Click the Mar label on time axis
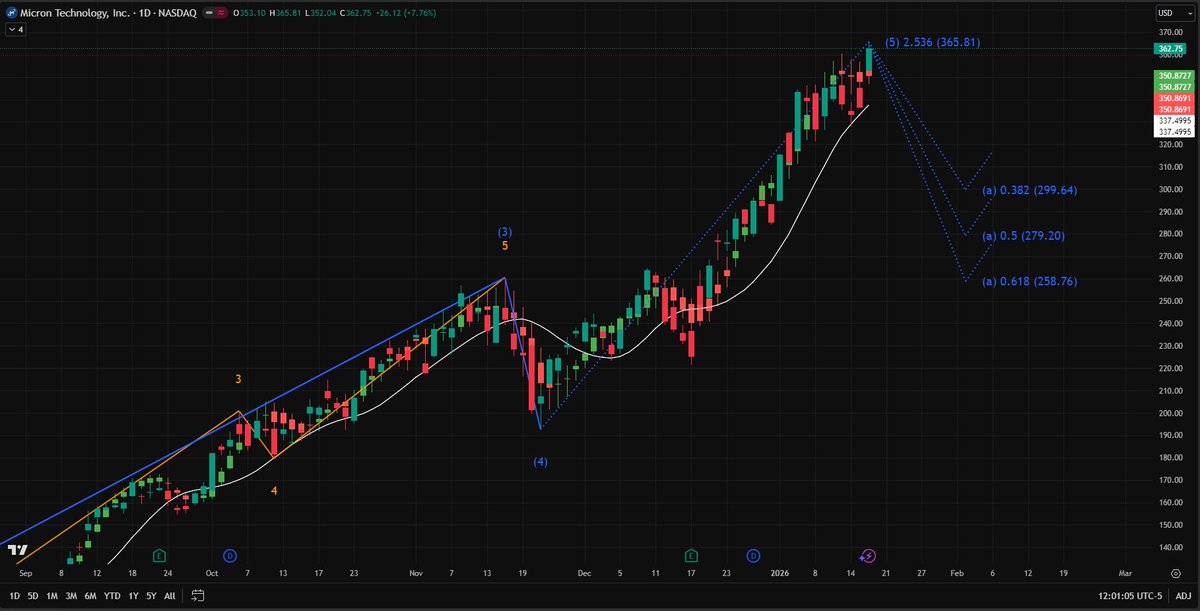The image size is (1200, 611). pyautogui.click(x=1124, y=574)
